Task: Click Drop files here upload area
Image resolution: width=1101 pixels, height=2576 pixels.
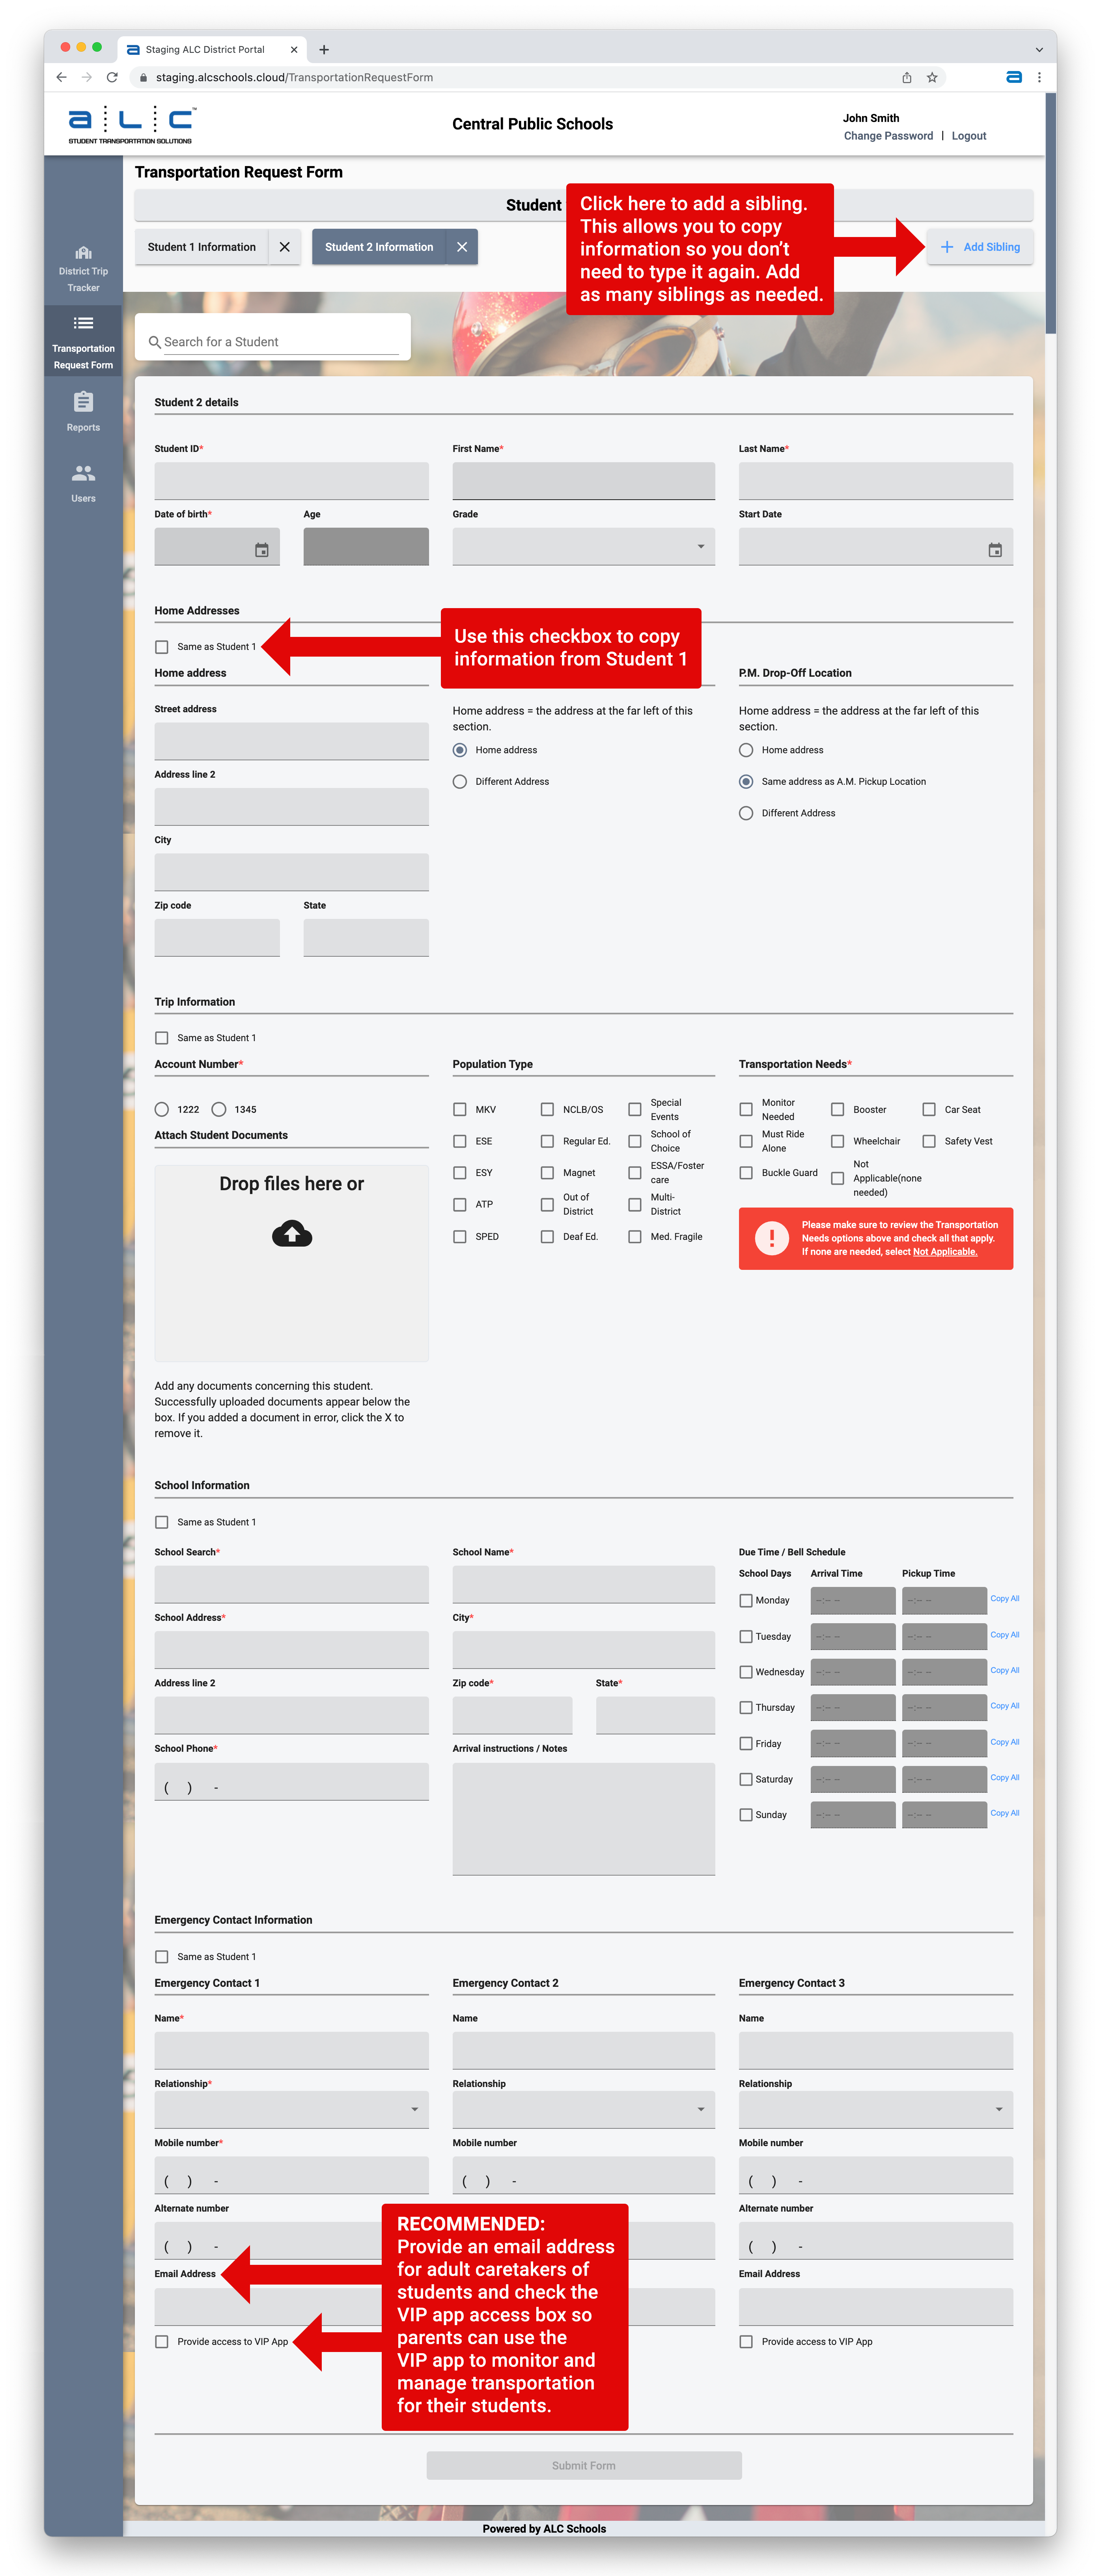Action: [x=292, y=1263]
